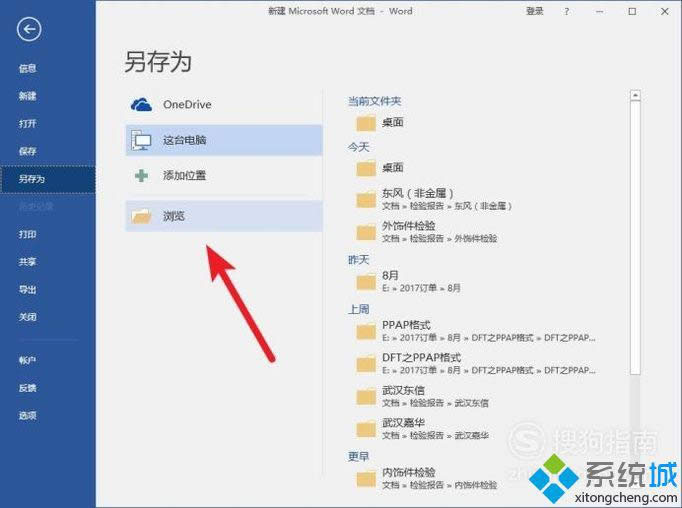
Task: Click folder icon next to 武汉嘉华
Action: pyautogui.click(x=366, y=429)
